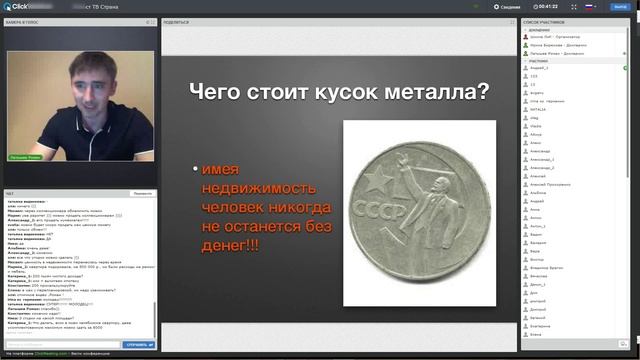Toggle full screen mode in the top bar

point(574,7)
